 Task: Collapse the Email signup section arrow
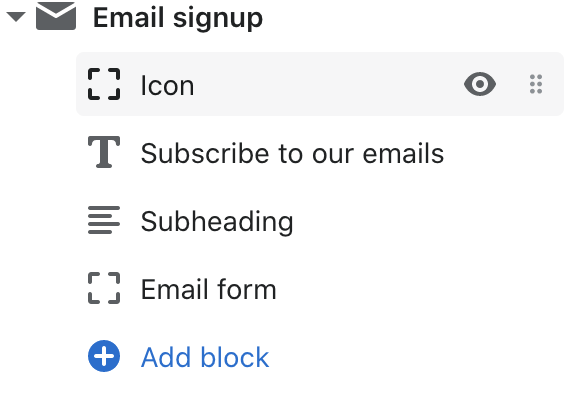(x=16, y=17)
